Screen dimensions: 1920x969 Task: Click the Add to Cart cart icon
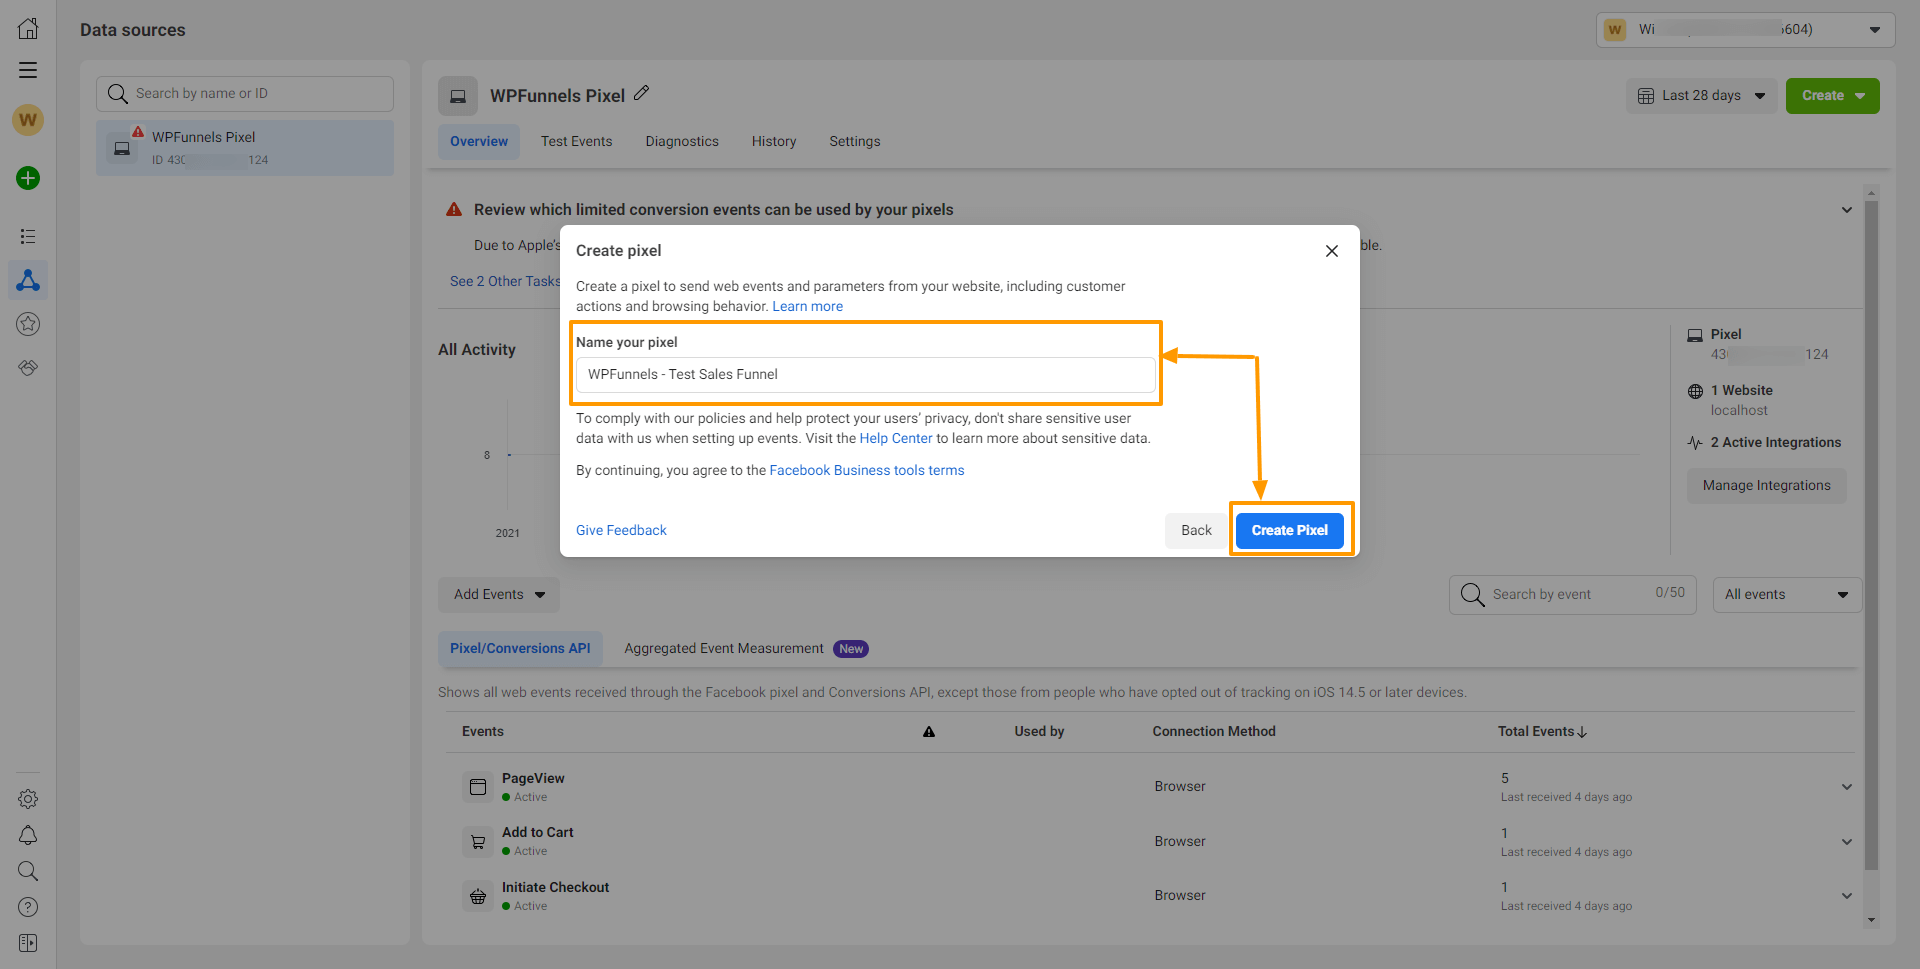pyautogui.click(x=478, y=842)
